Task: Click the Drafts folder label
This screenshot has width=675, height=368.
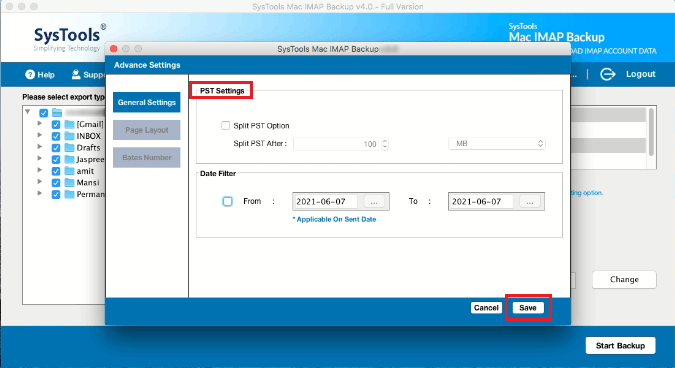Action: [88, 148]
